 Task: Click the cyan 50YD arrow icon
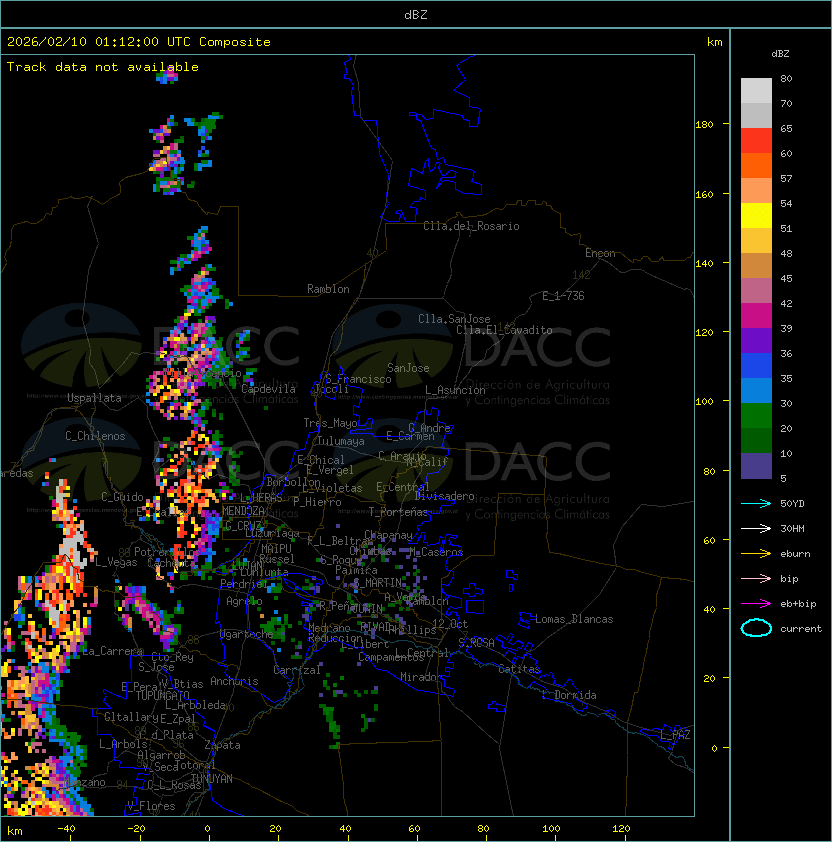point(756,503)
